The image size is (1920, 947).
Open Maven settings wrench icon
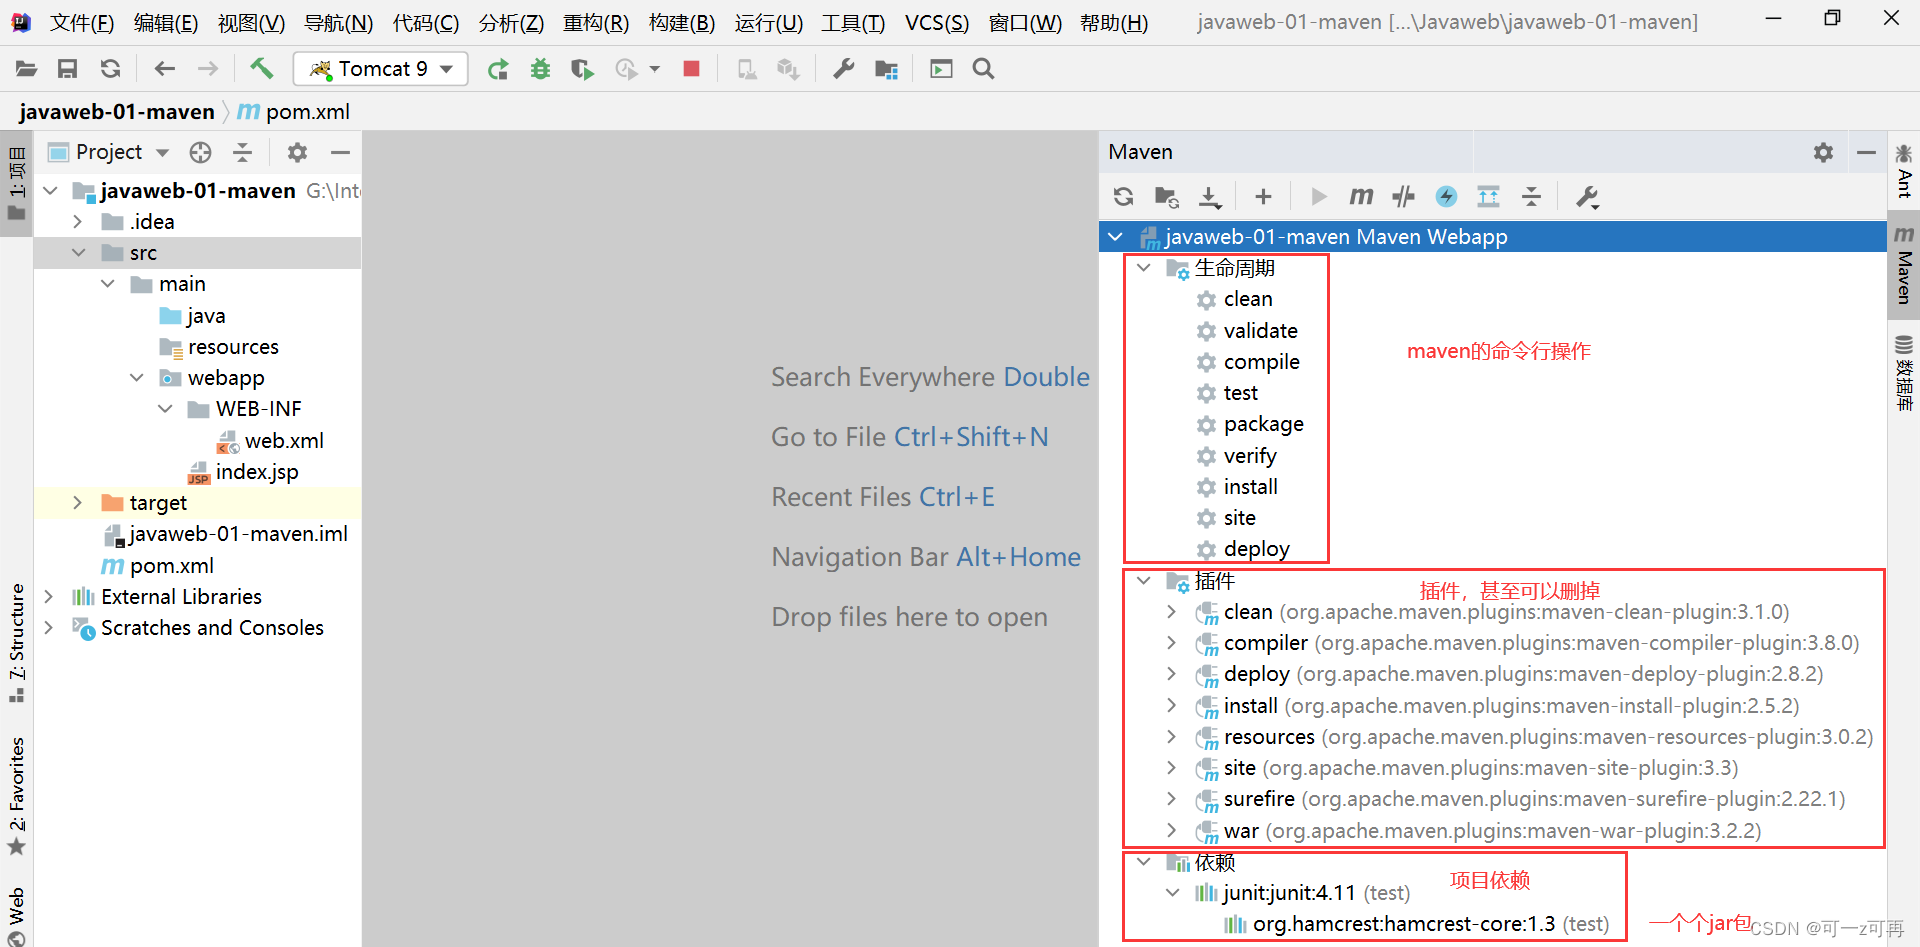click(1587, 196)
